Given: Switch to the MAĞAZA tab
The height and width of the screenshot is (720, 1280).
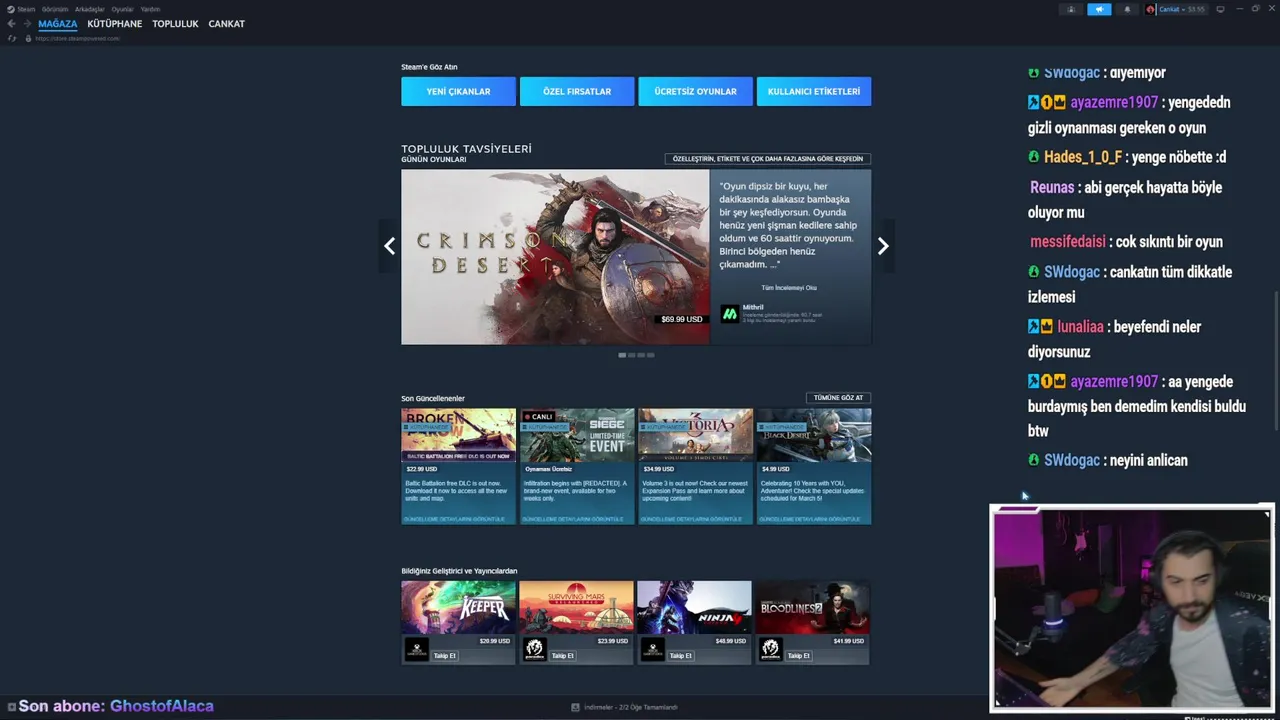Looking at the screenshot, I should [58, 24].
